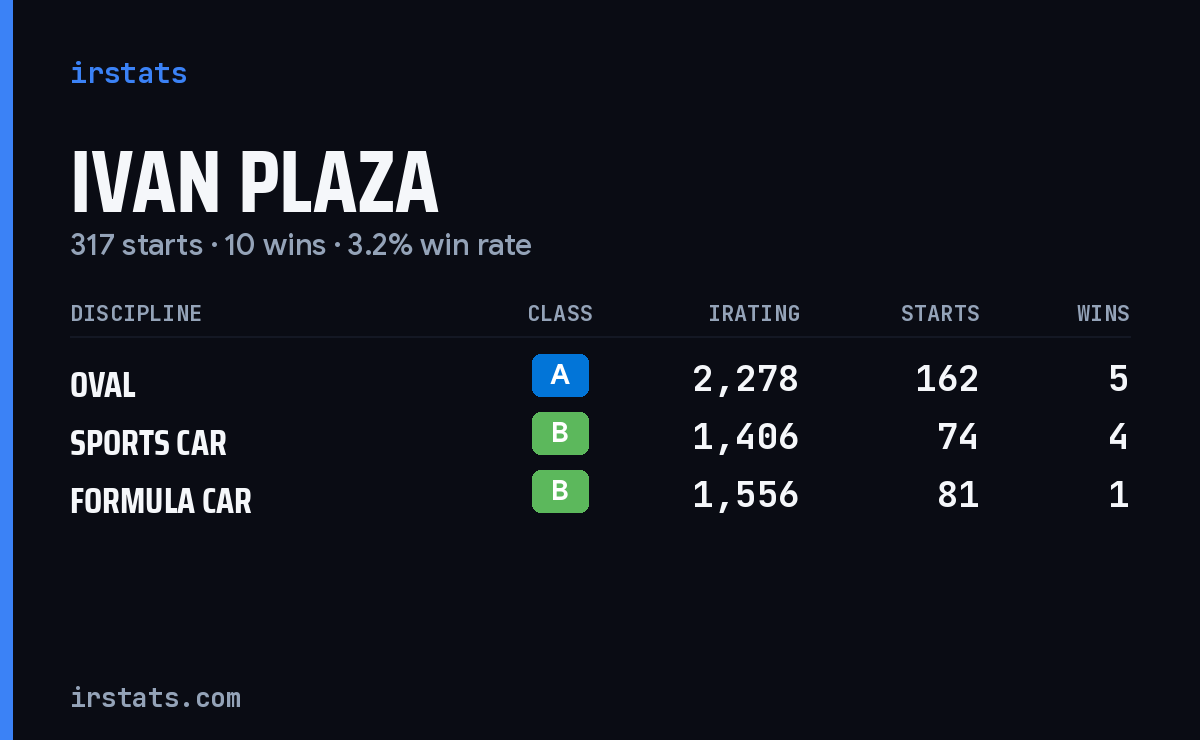
Task: Select the Formula Car class B badge
Action: click(x=560, y=491)
